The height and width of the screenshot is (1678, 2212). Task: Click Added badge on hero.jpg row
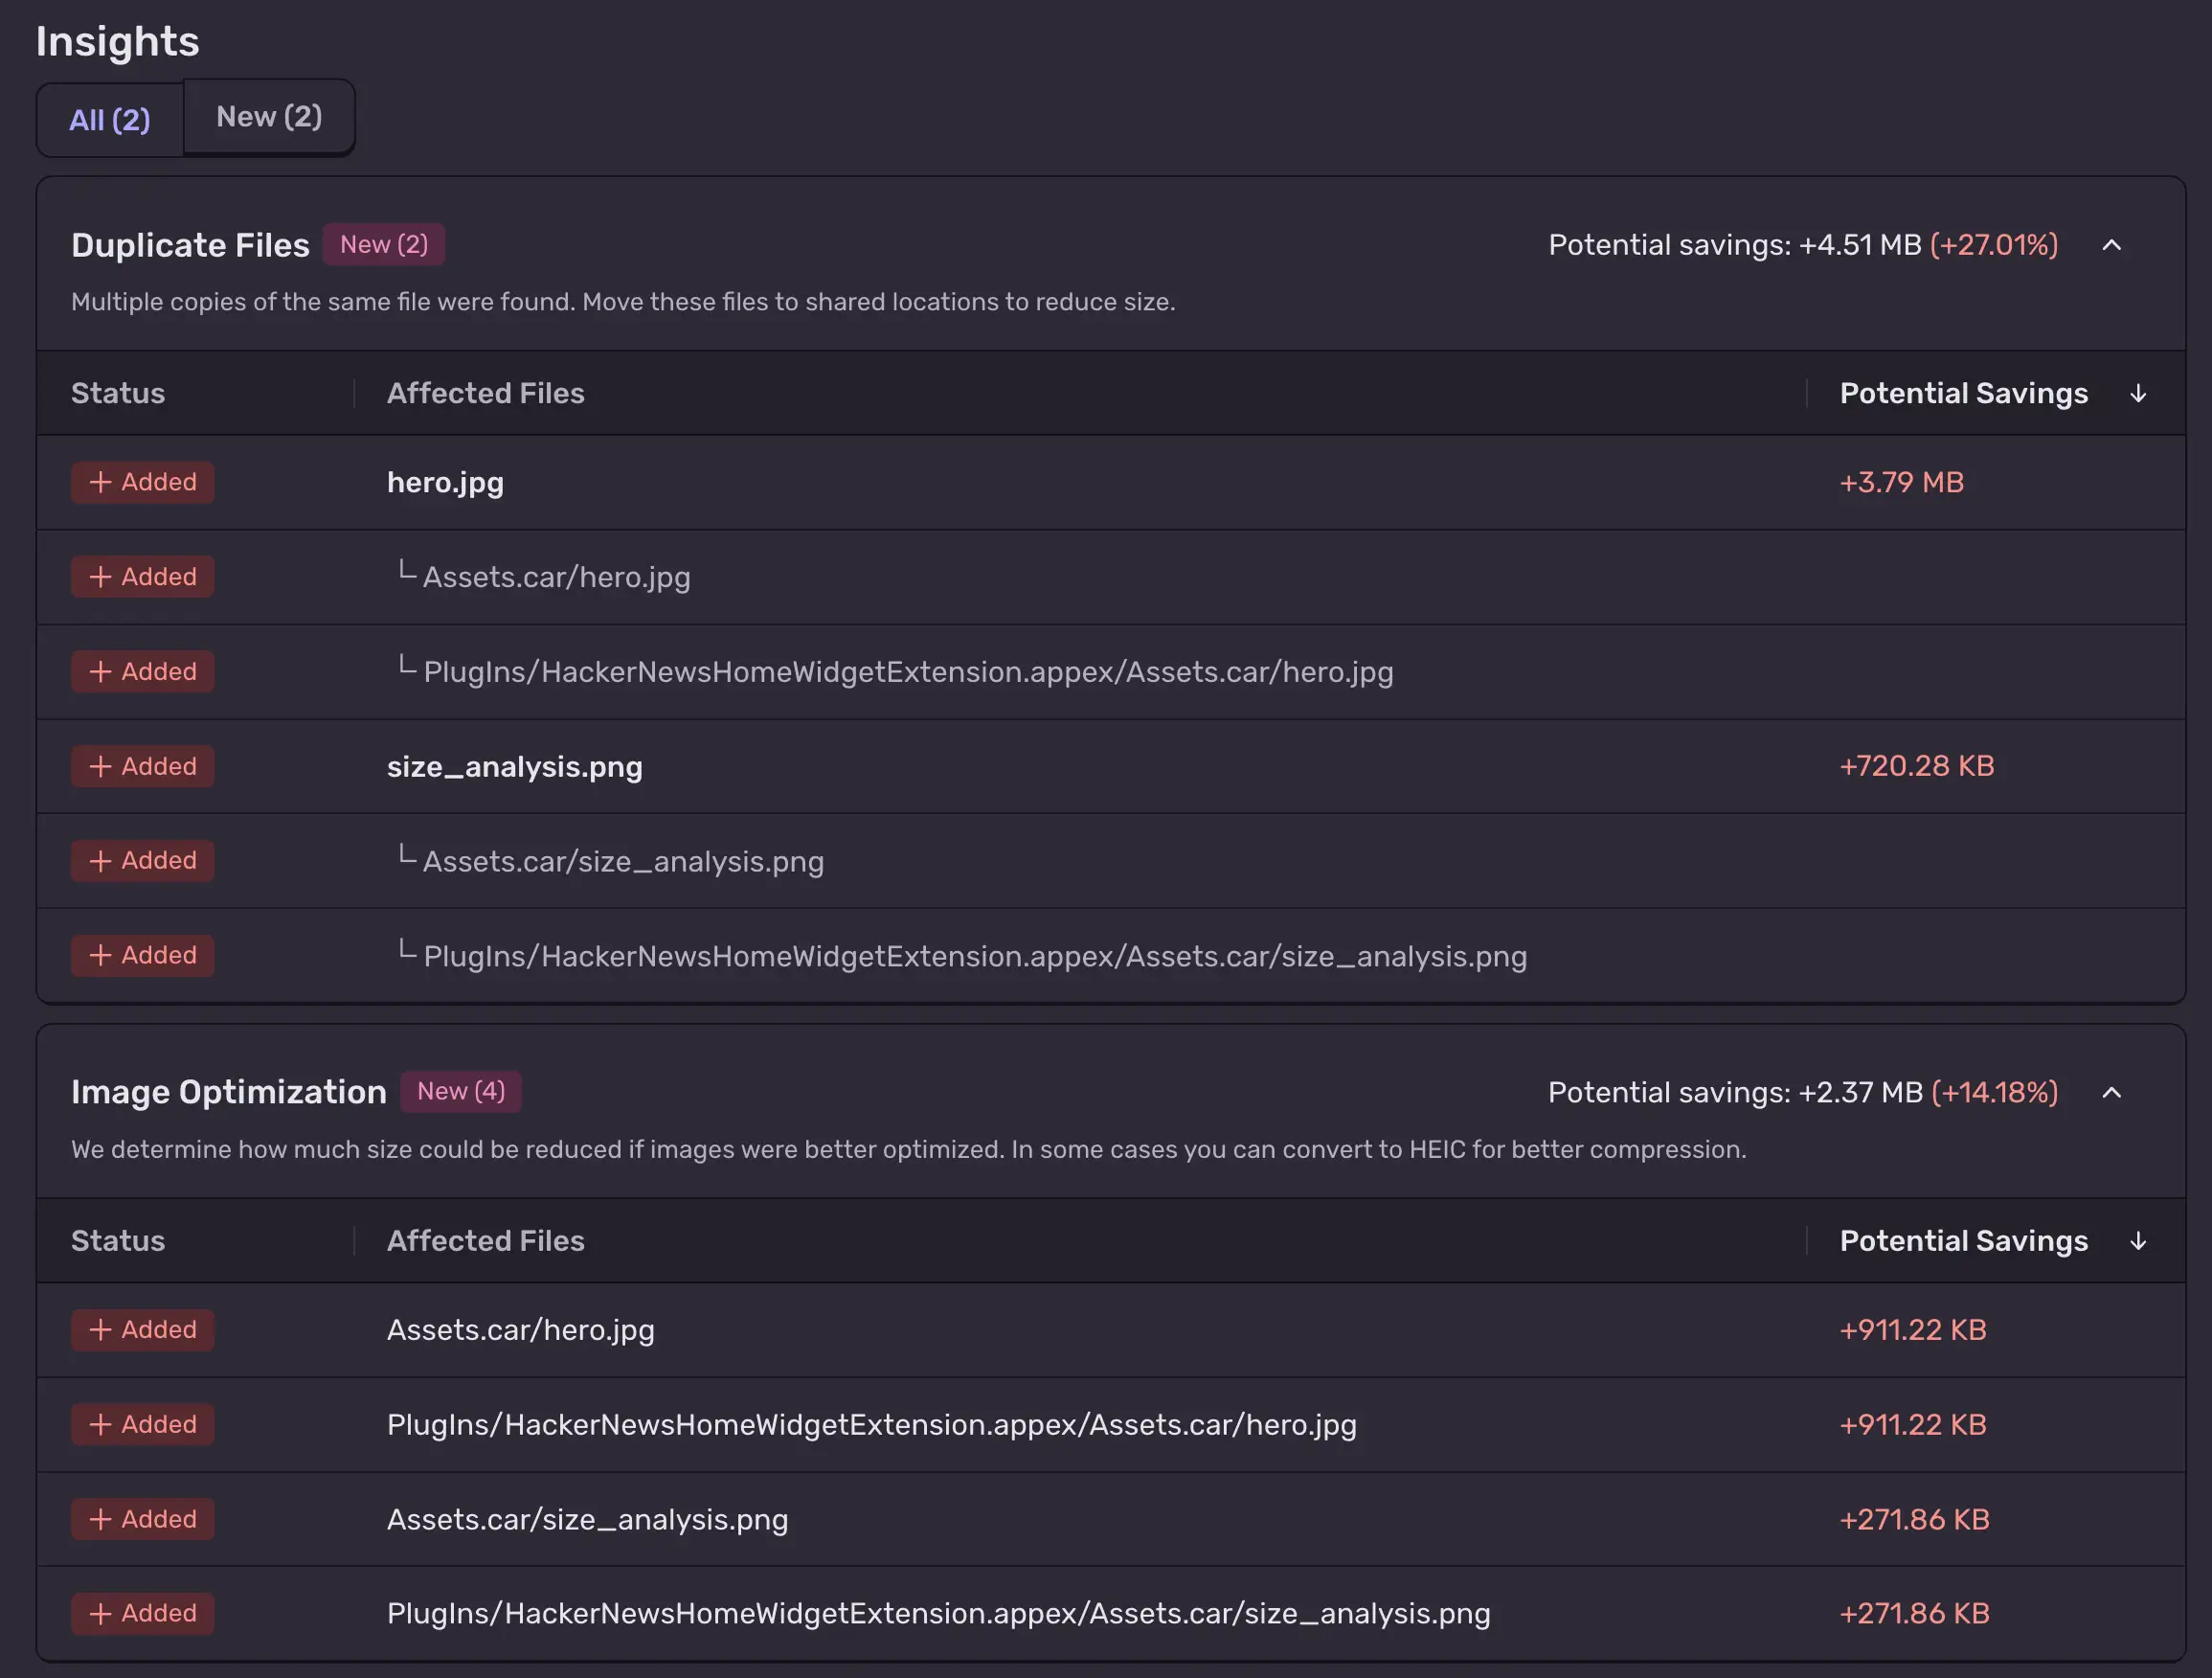pyautogui.click(x=143, y=482)
